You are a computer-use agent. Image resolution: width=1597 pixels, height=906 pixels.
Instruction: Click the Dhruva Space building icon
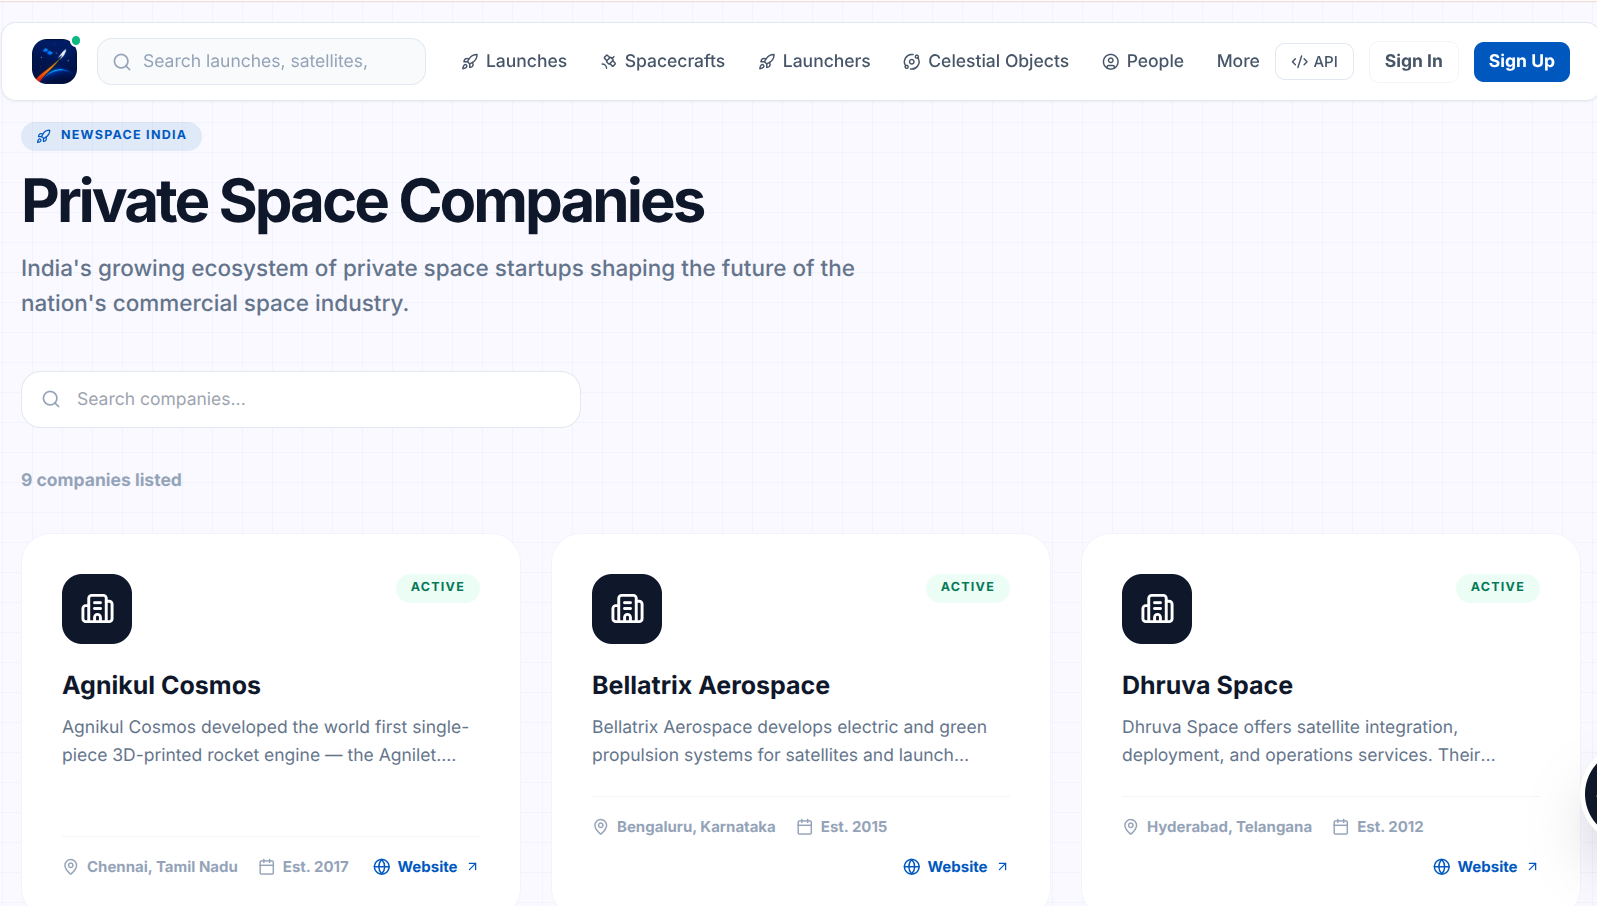pyautogui.click(x=1157, y=609)
